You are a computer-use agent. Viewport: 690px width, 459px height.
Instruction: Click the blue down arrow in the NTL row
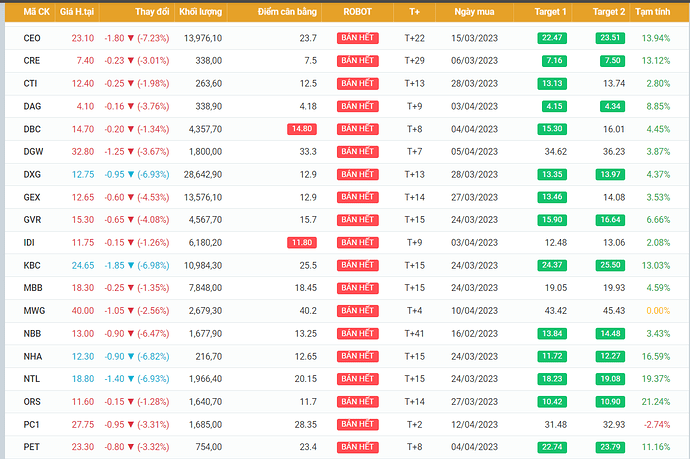(131, 379)
